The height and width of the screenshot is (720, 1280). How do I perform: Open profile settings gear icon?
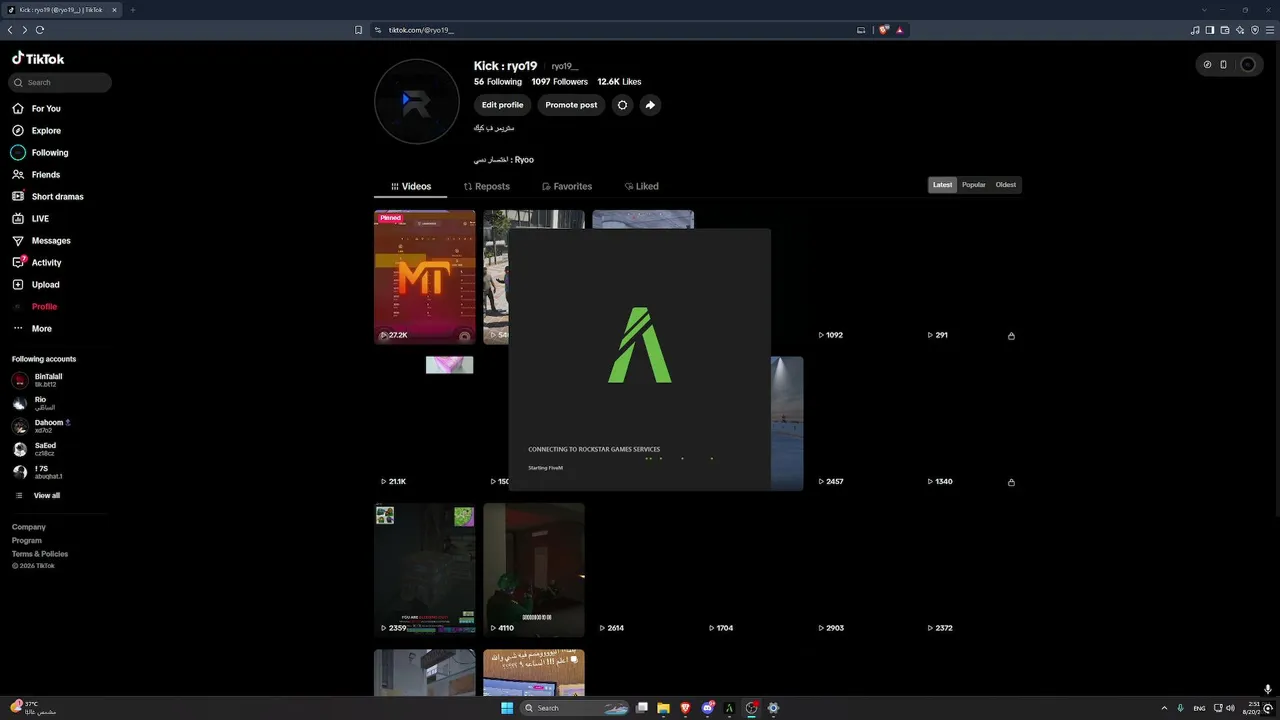coord(622,105)
